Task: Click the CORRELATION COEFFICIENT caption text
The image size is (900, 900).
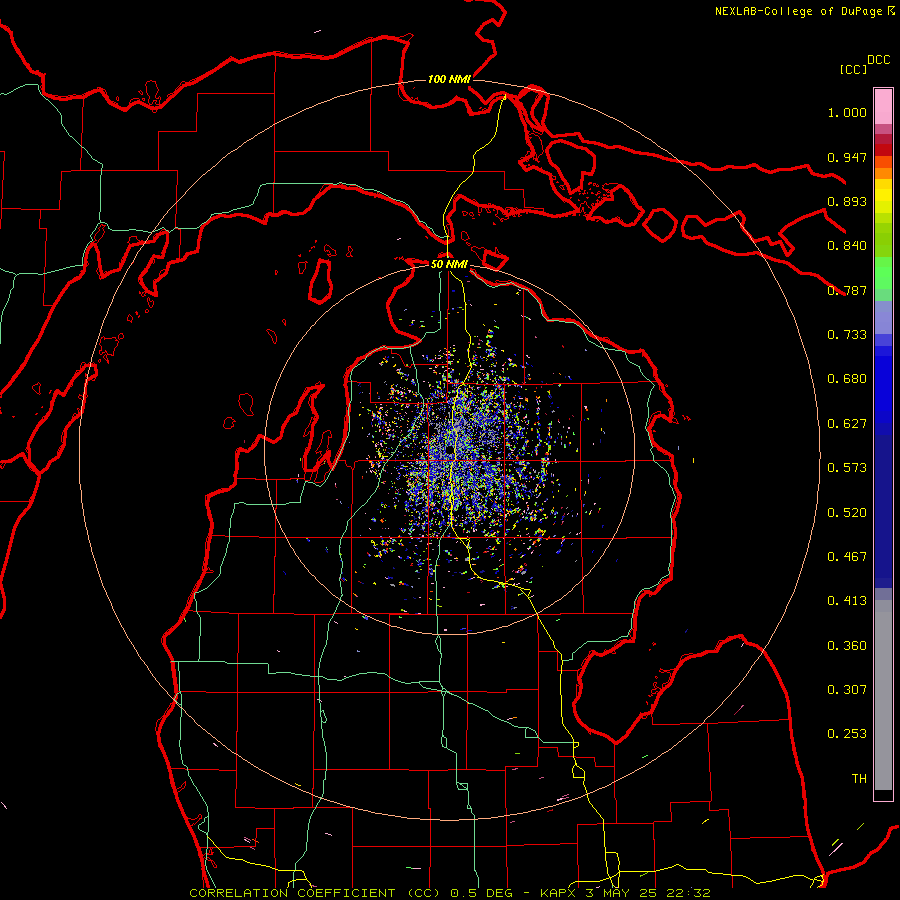Action: coord(292,893)
